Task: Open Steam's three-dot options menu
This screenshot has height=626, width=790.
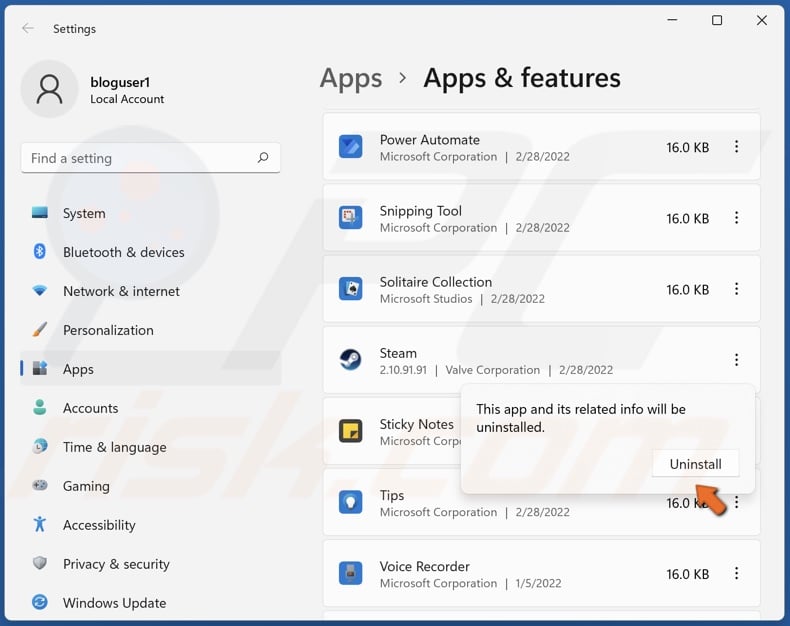Action: tap(736, 360)
